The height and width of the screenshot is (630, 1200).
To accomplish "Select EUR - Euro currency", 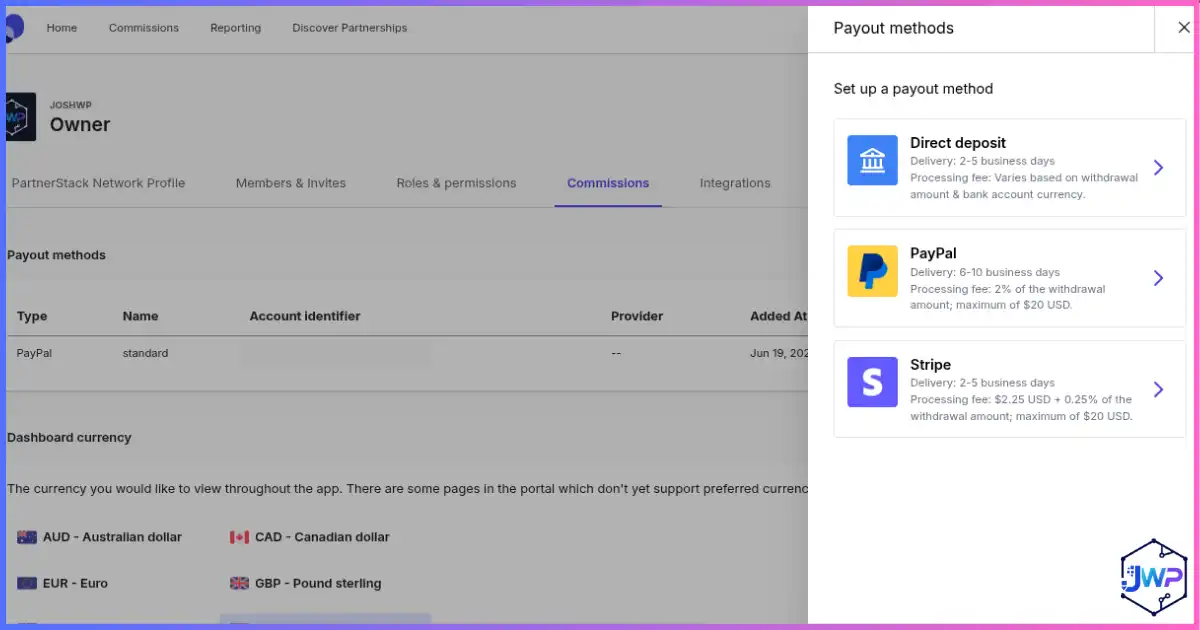I will tap(63, 583).
